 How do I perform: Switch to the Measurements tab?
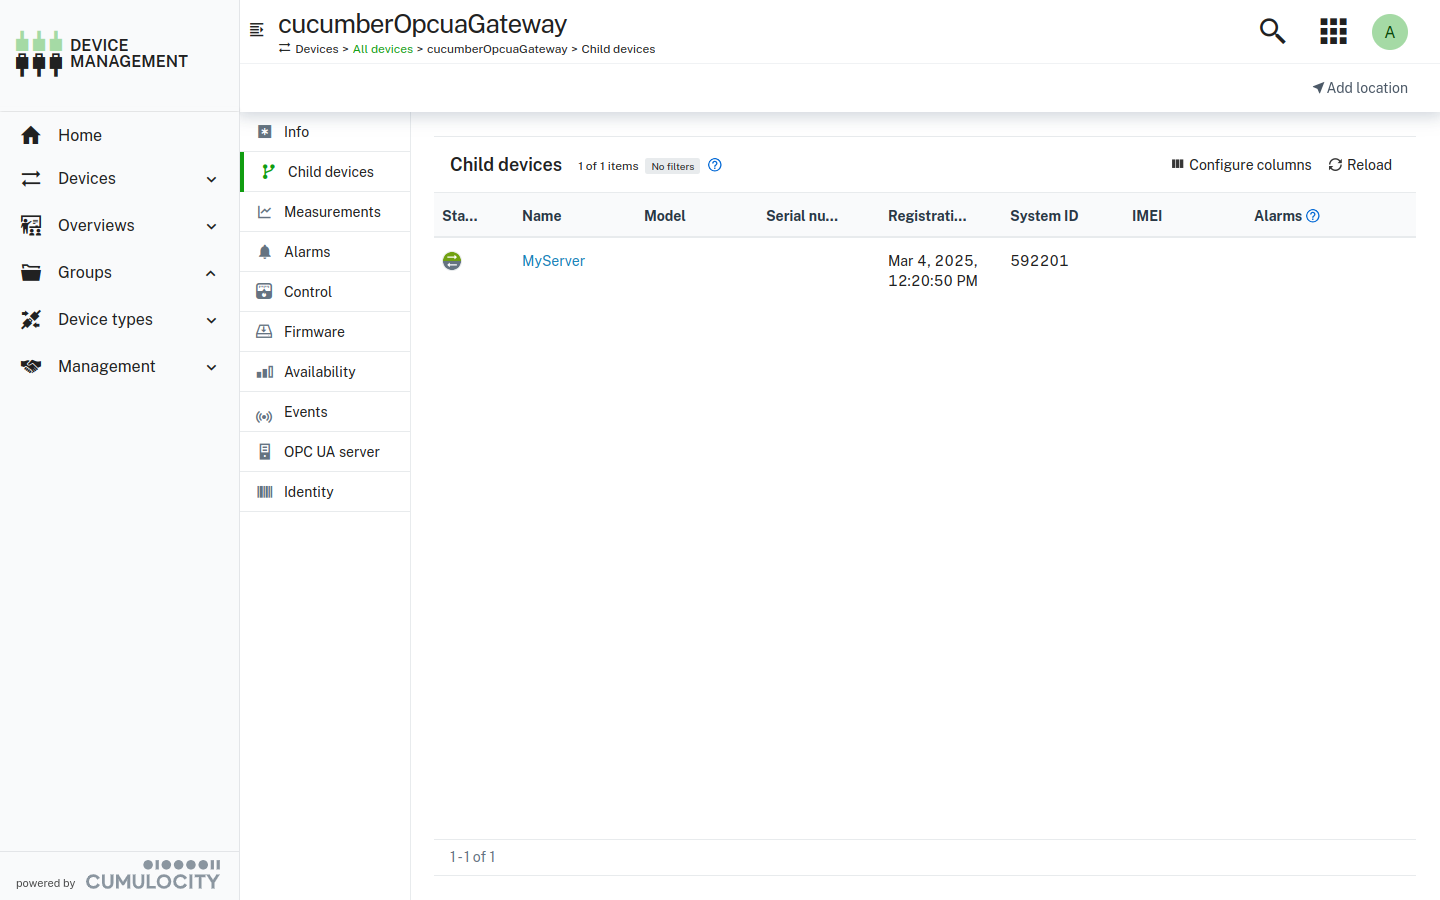(x=331, y=212)
